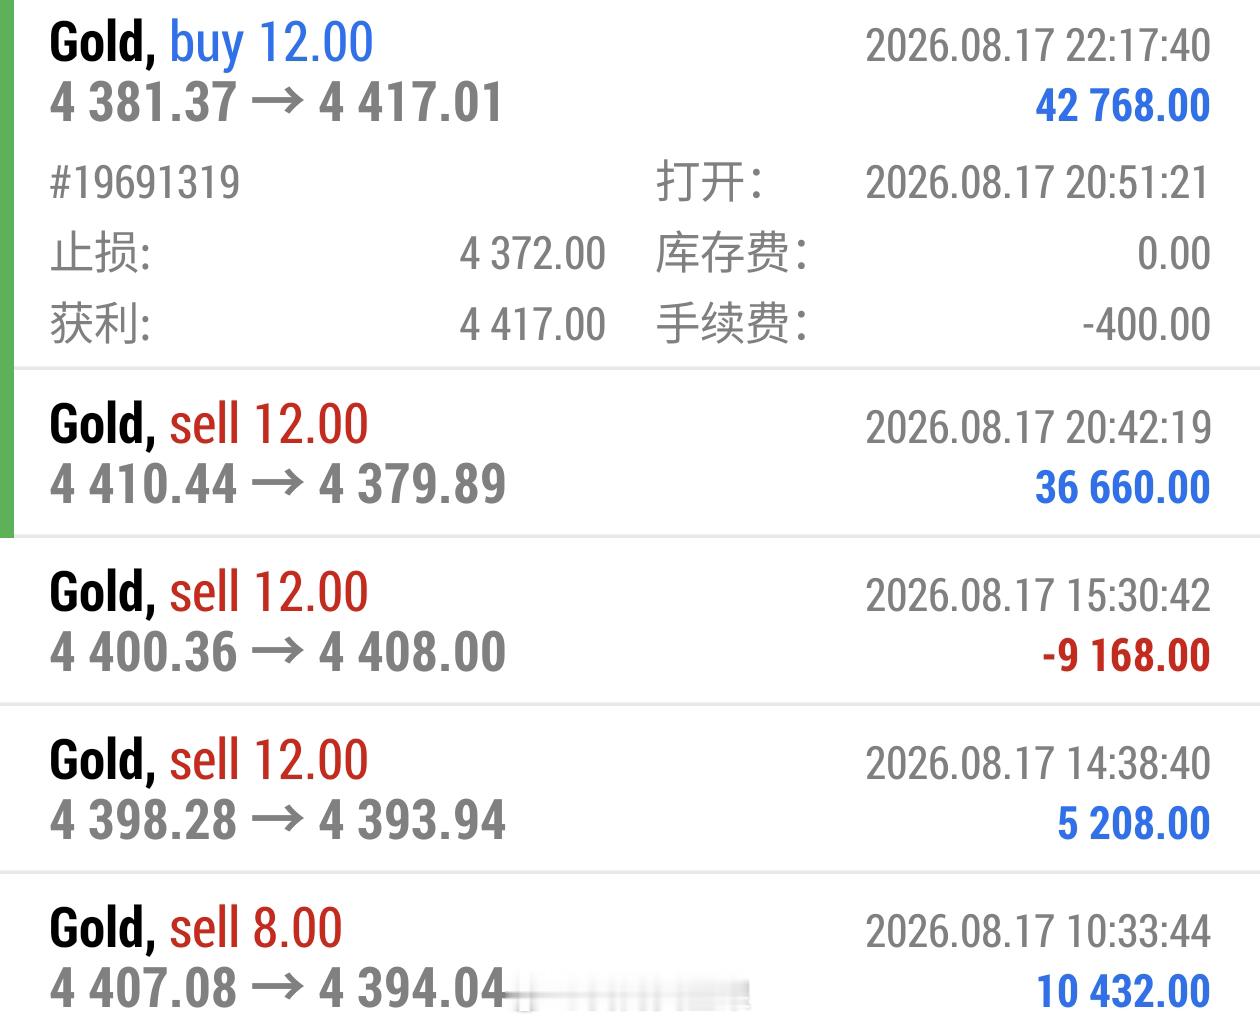This screenshot has width=1260, height=1025.
Task: Select the -9 168.00 loss value
Action: (x=1126, y=655)
